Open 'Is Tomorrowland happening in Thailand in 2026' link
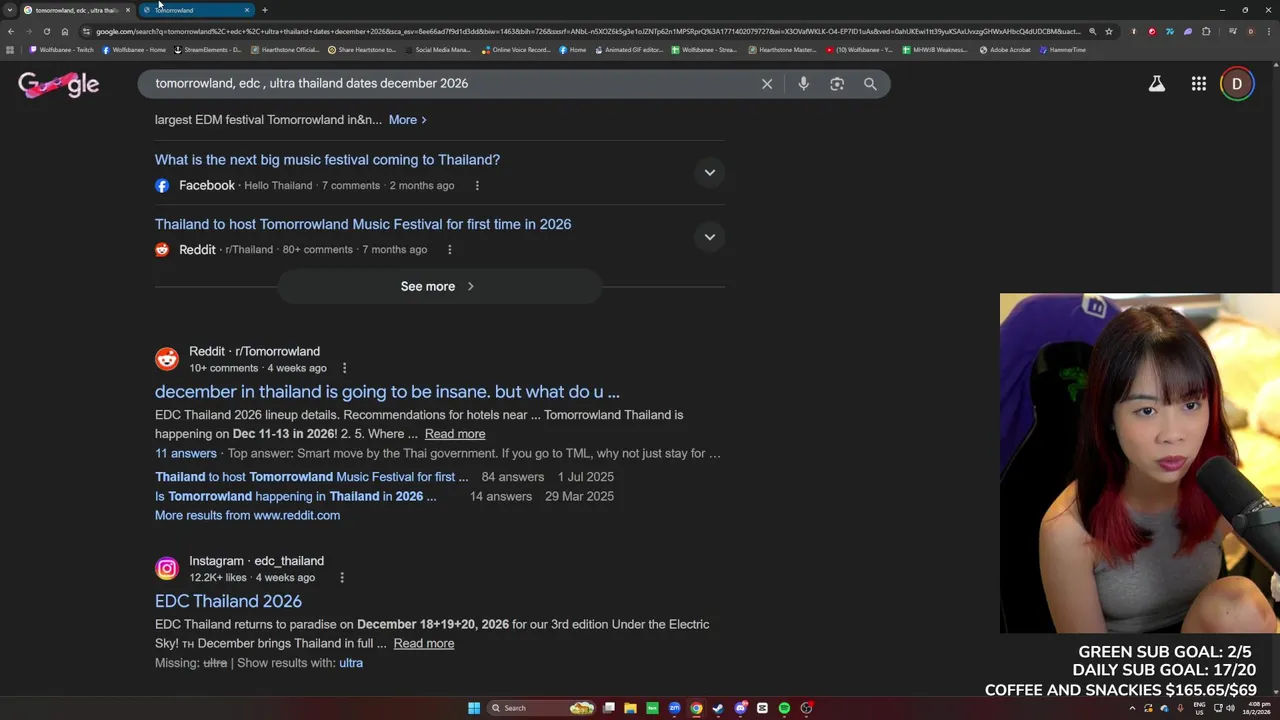 [295, 496]
